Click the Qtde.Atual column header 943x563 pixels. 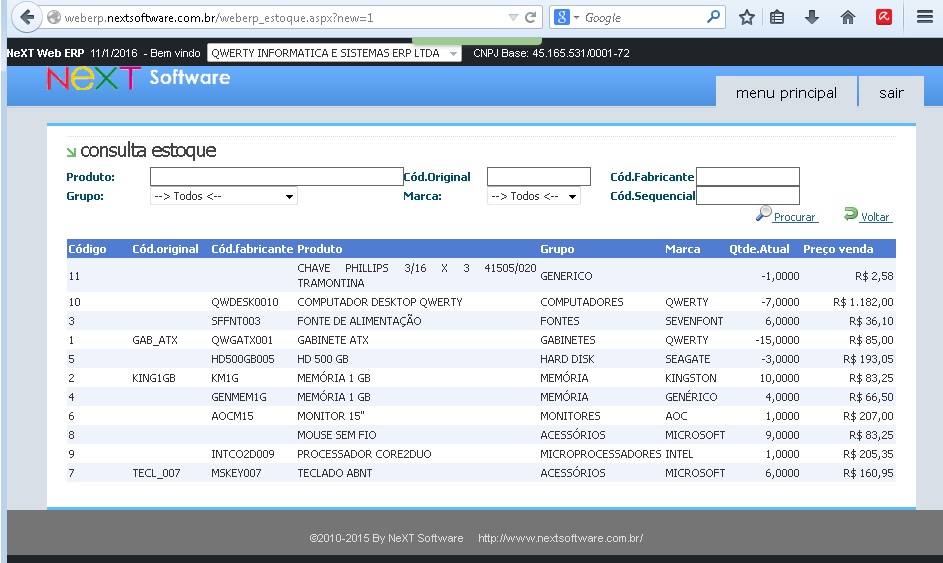760,249
